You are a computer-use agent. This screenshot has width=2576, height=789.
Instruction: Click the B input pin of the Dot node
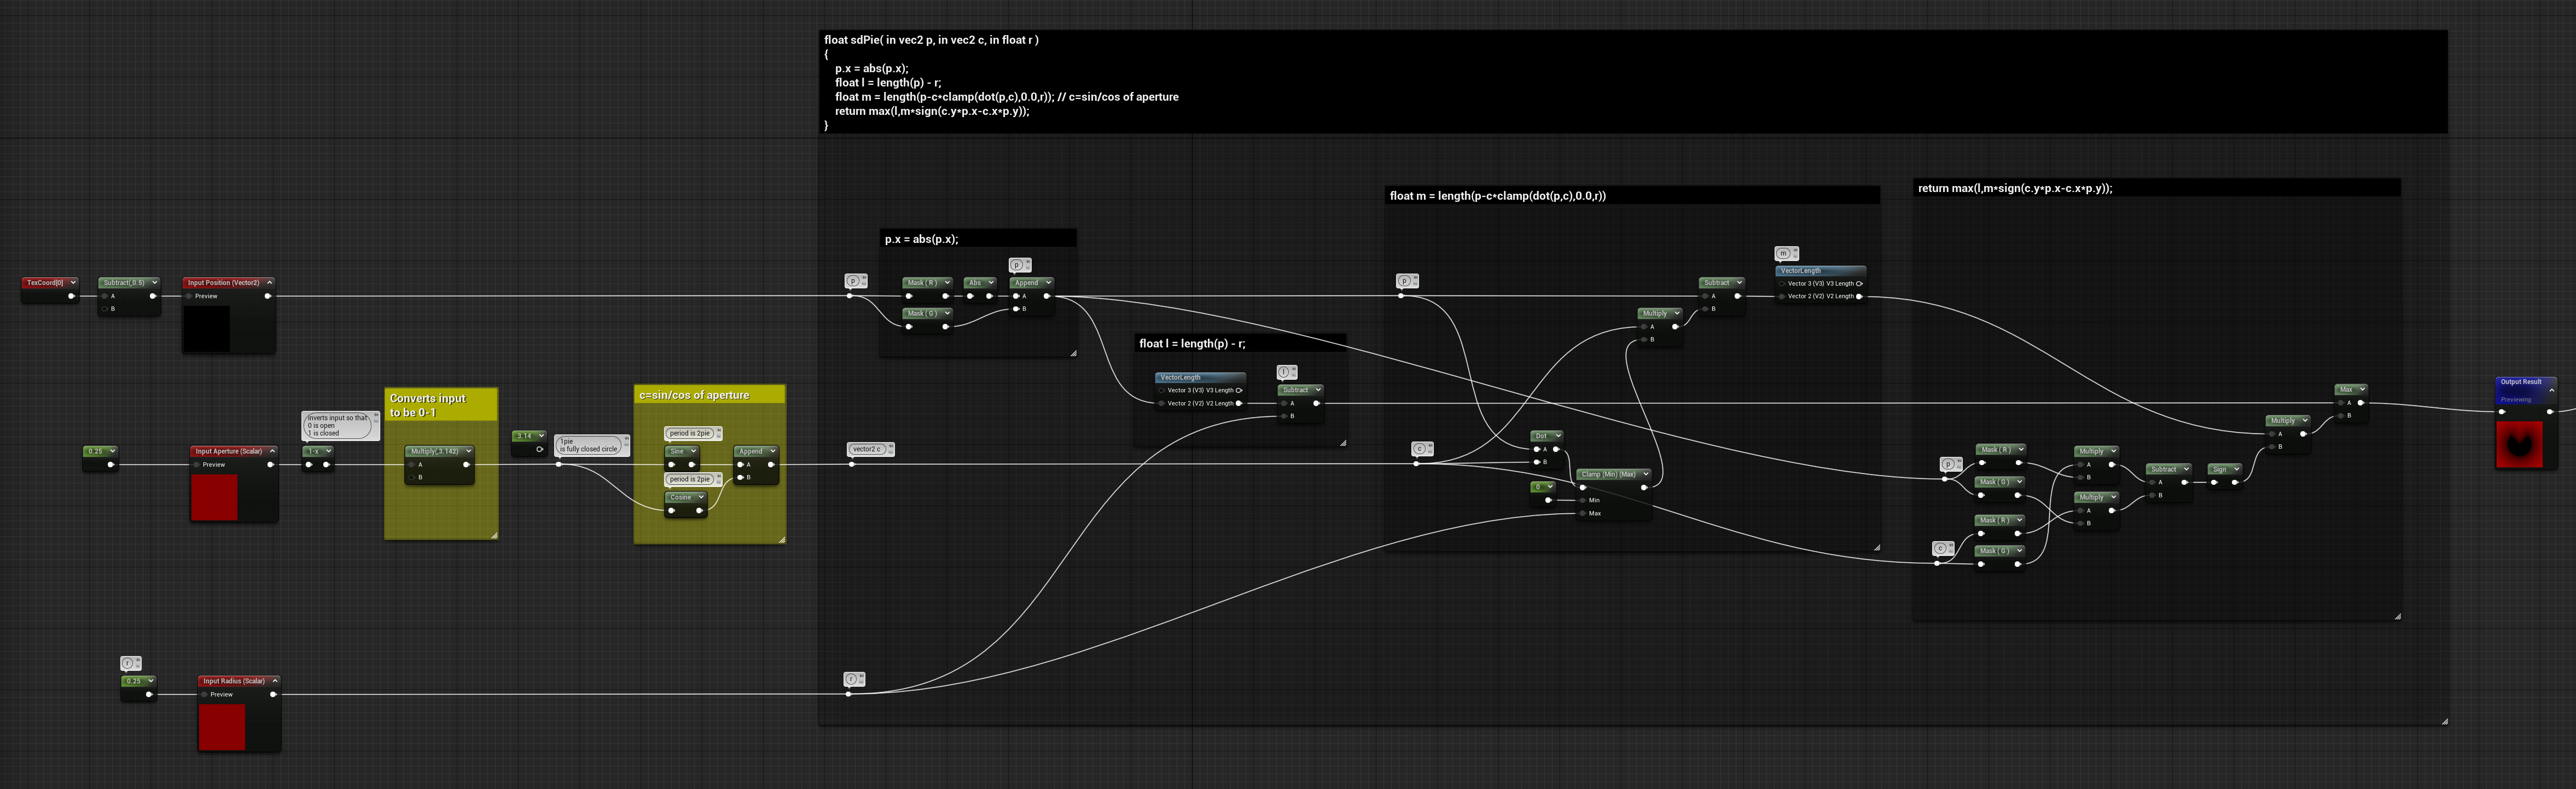[x=1537, y=462]
